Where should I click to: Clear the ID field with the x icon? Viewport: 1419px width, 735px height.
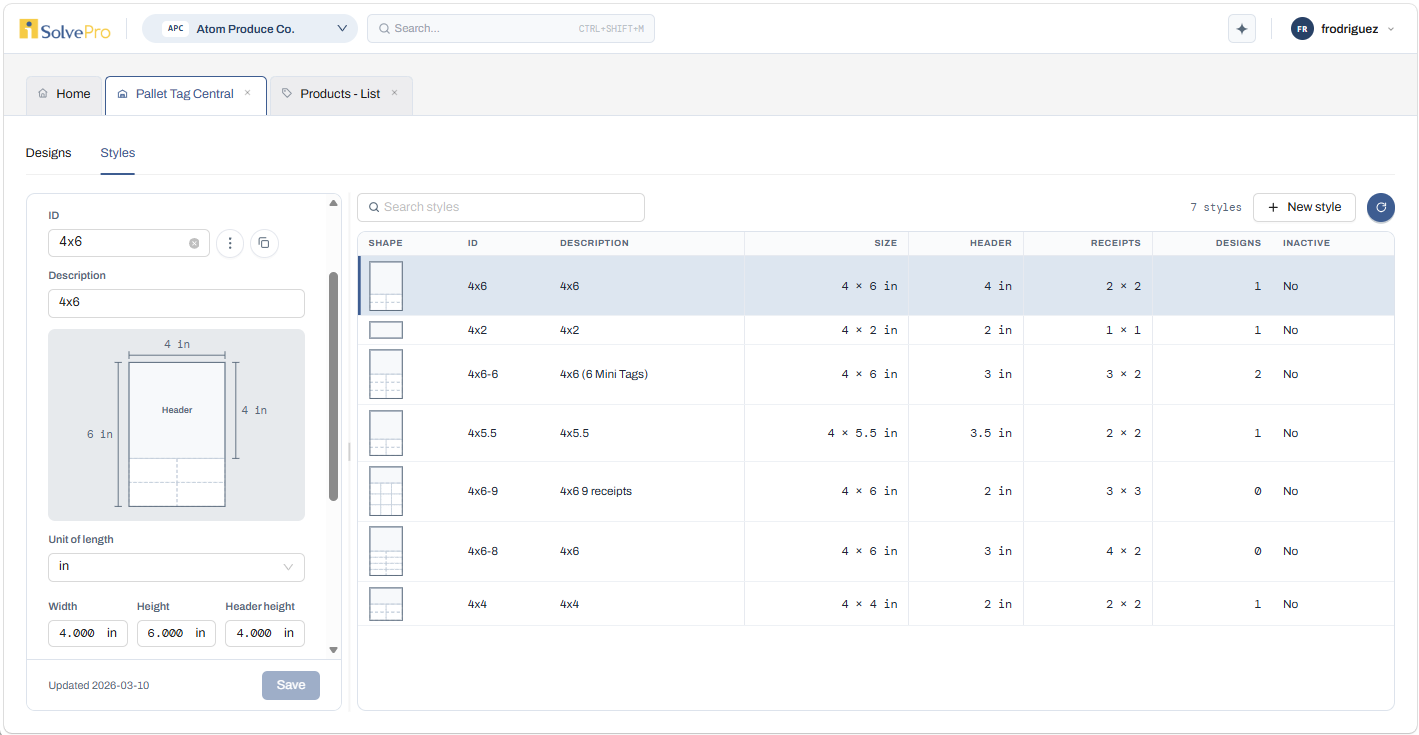tap(194, 243)
